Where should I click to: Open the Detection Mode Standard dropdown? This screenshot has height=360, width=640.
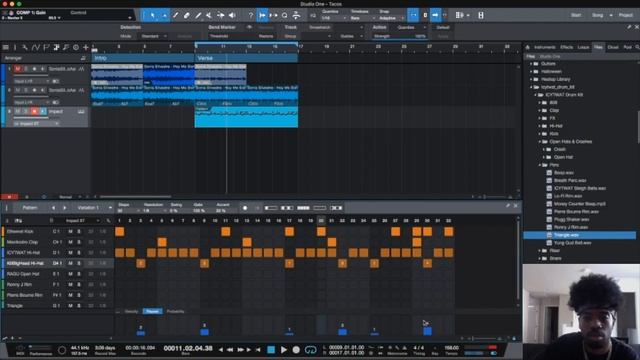tap(153, 36)
